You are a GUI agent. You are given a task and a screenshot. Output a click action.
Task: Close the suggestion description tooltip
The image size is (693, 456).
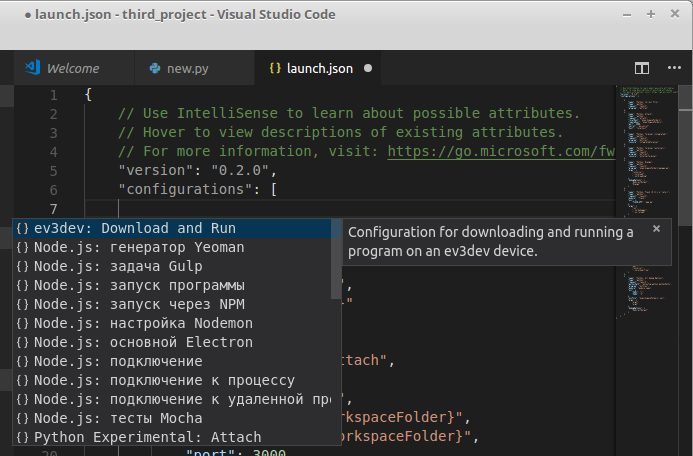click(656, 229)
